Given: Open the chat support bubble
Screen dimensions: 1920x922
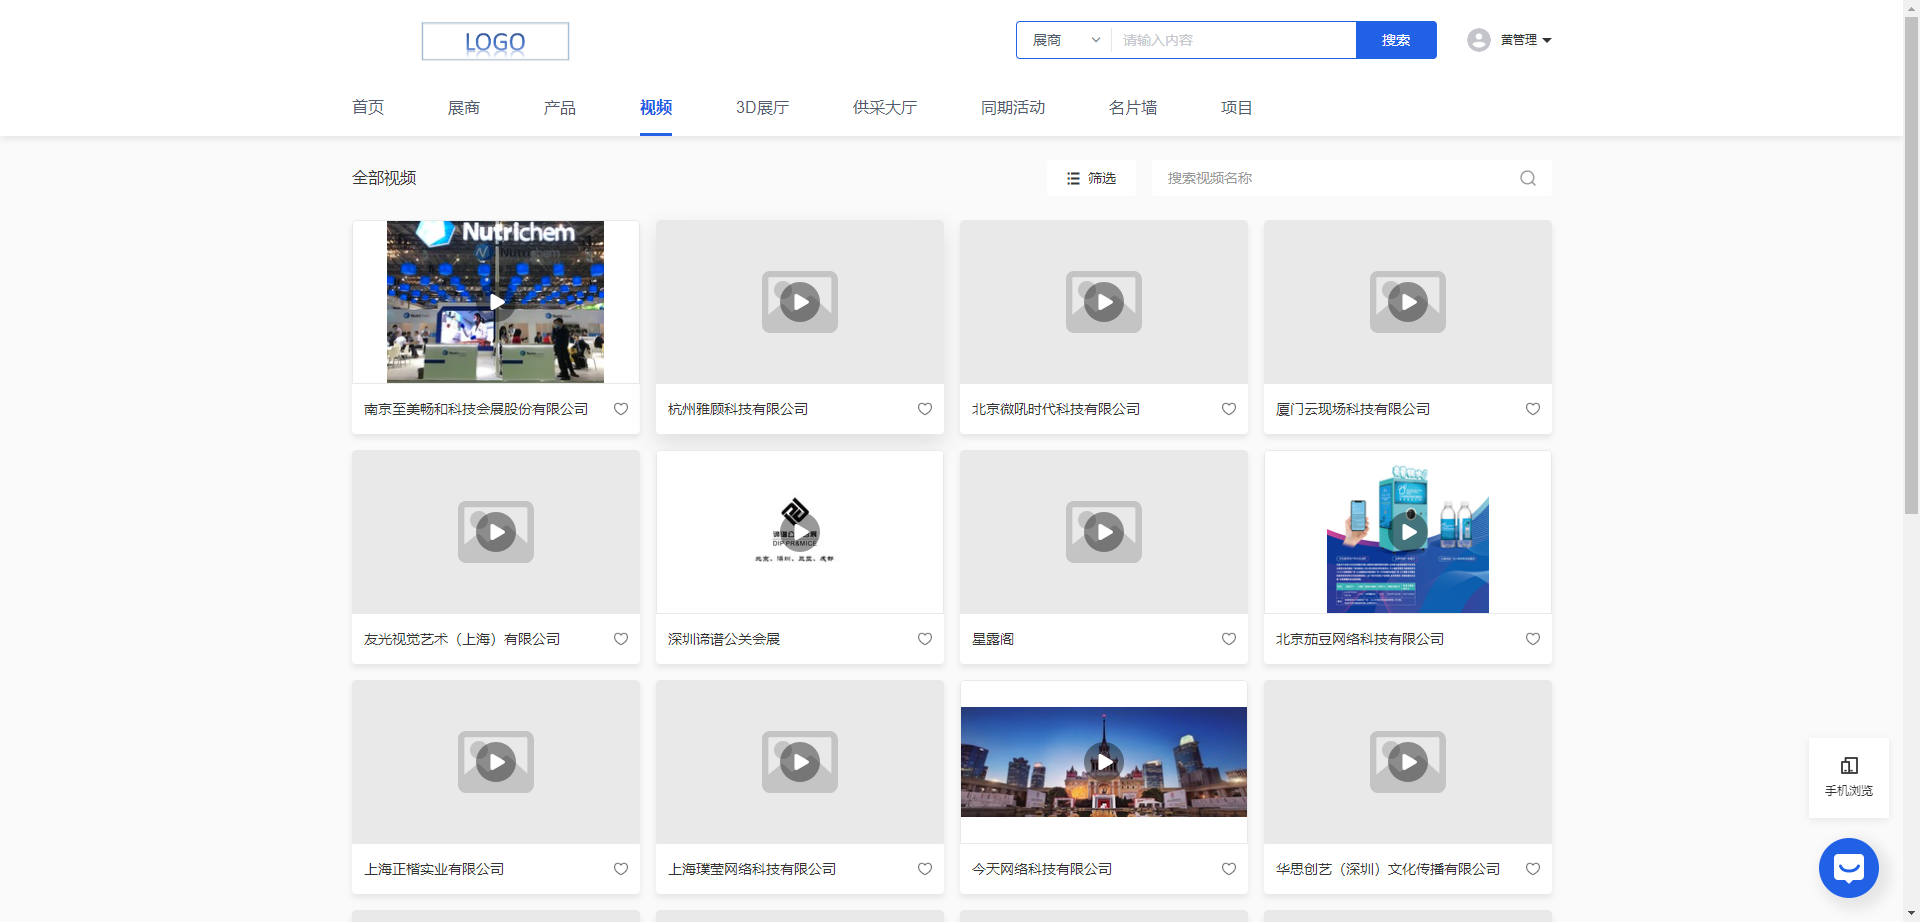Looking at the screenshot, I should coord(1849,868).
